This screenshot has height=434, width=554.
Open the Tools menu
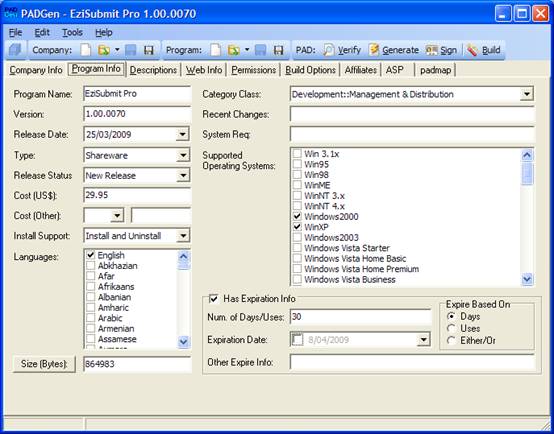point(72,33)
